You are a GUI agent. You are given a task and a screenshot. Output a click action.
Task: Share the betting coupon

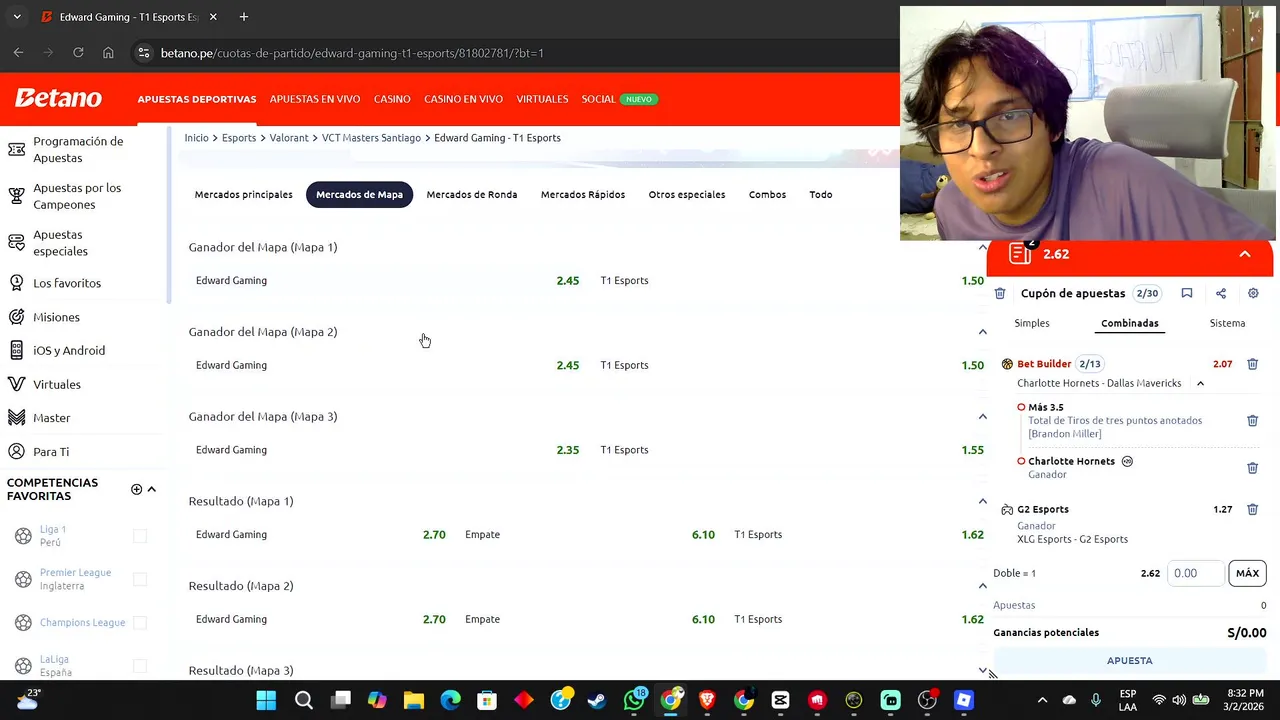click(x=1220, y=293)
